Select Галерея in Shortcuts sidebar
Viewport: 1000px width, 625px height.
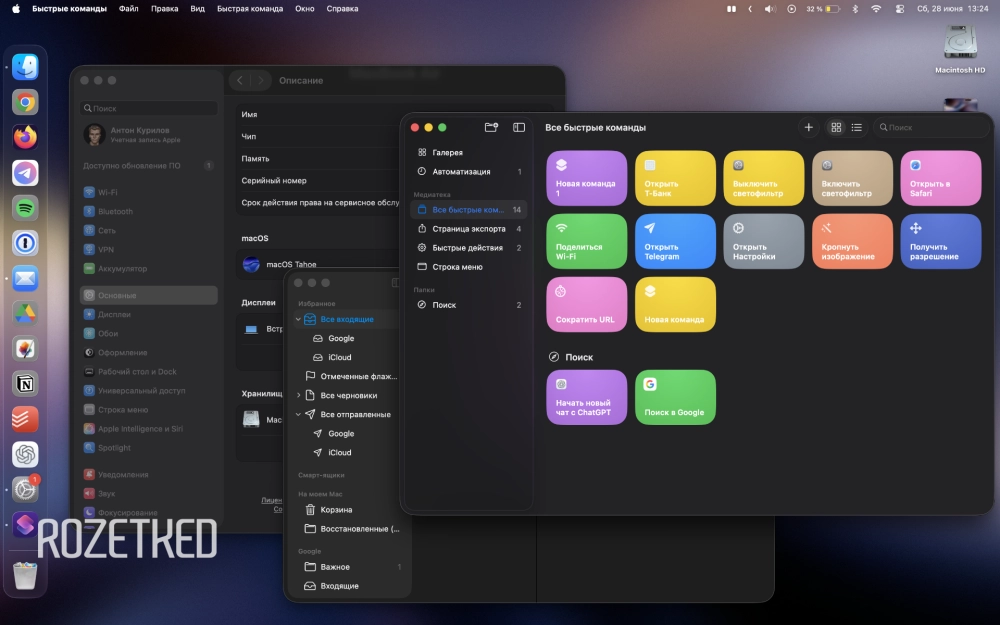click(469, 152)
